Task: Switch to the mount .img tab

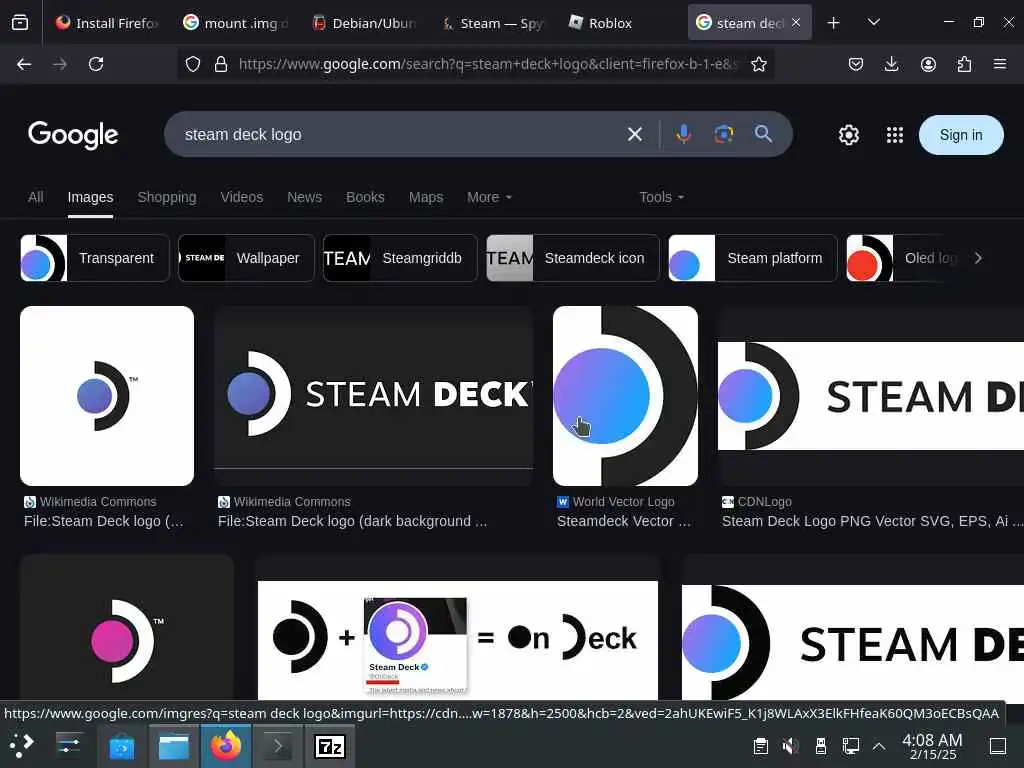Action: (x=236, y=23)
